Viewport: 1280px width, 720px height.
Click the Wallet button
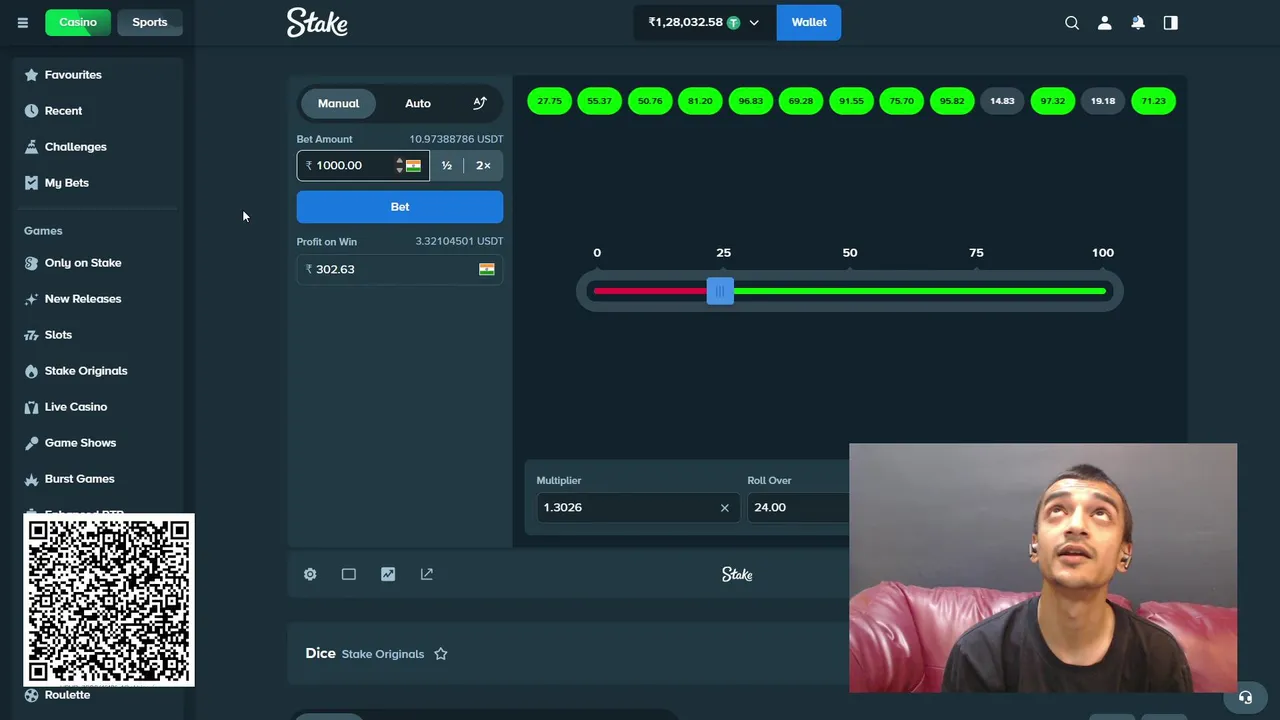809,22
